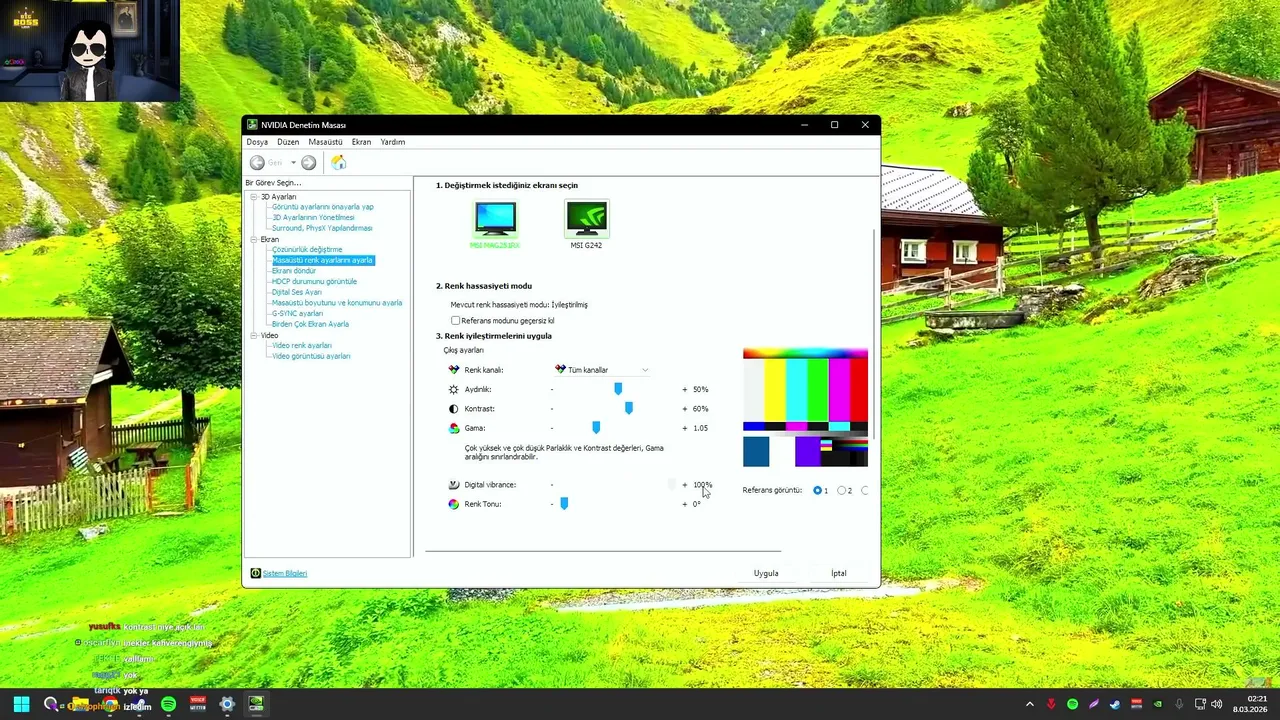Select the MSI G242 display icon
This screenshot has width=1280, height=720.
(x=586, y=218)
